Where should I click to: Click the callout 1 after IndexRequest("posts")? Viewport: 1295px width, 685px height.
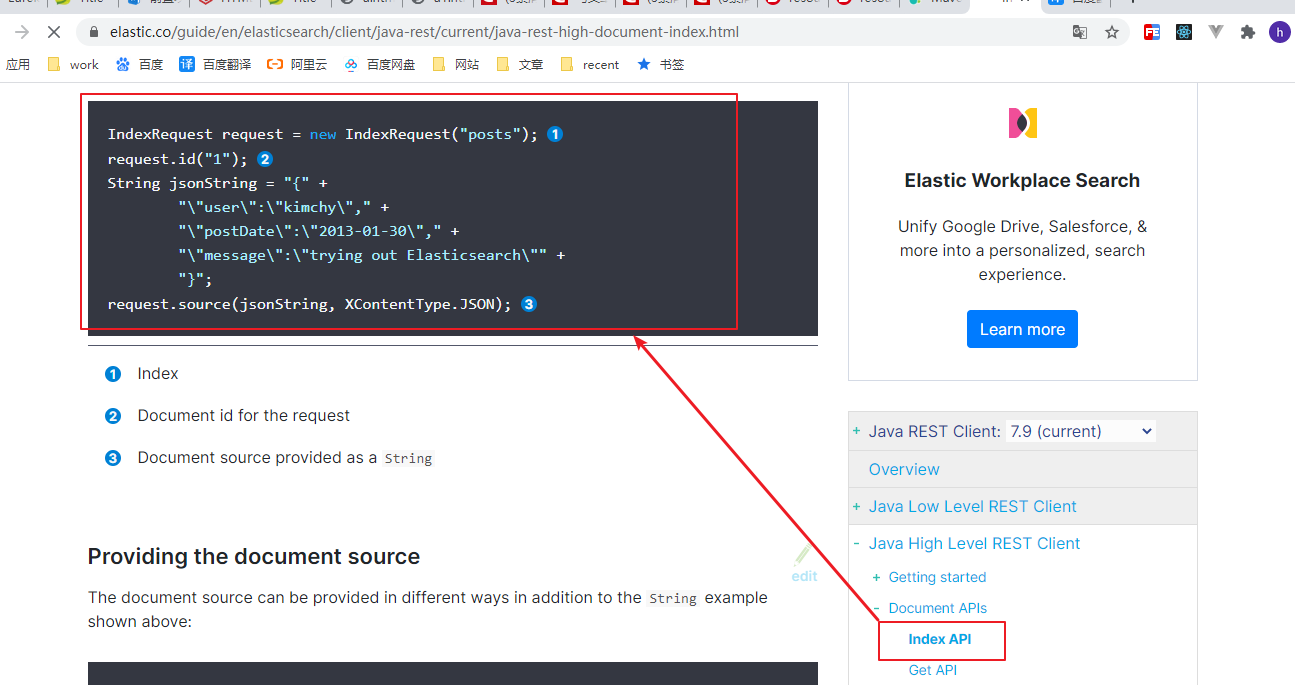(x=555, y=134)
